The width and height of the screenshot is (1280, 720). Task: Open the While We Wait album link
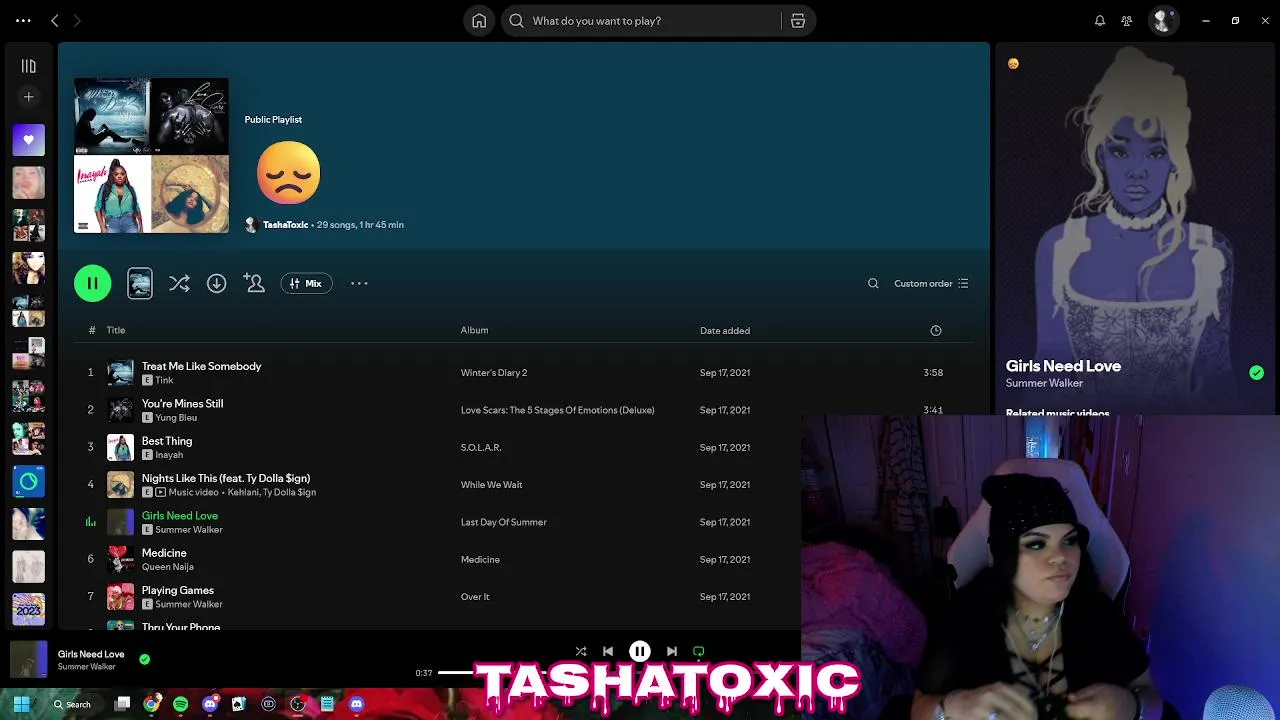pyautogui.click(x=491, y=485)
